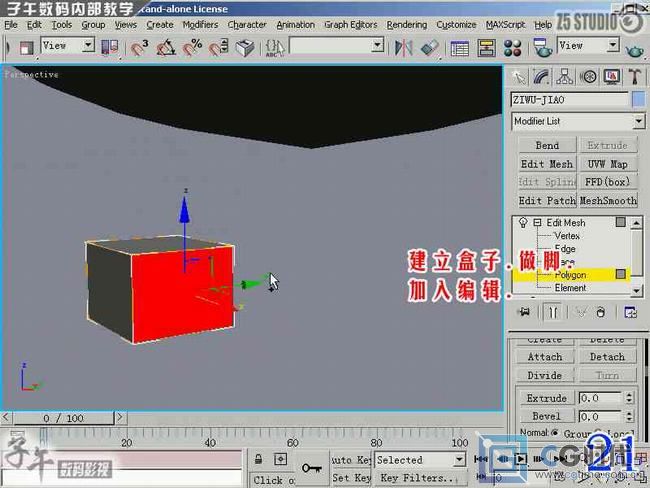Click the FFD(box) modifier button
Image resolution: width=650 pixels, height=488 pixels.
(x=607, y=182)
